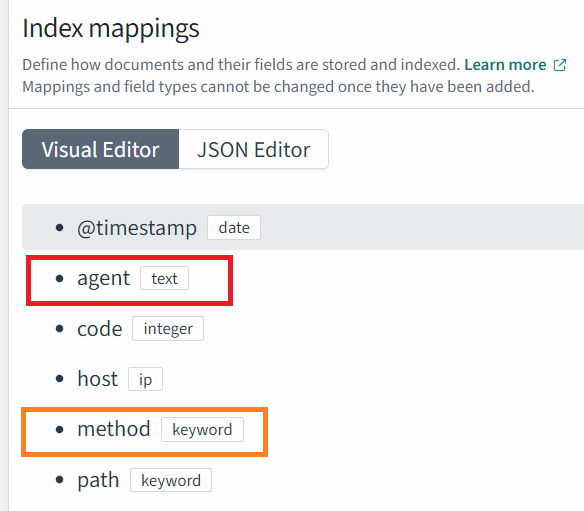The height and width of the screenshot is (511, 584).
Task: Switch to the JSON Editor tab
Action: tap(254, 149)
